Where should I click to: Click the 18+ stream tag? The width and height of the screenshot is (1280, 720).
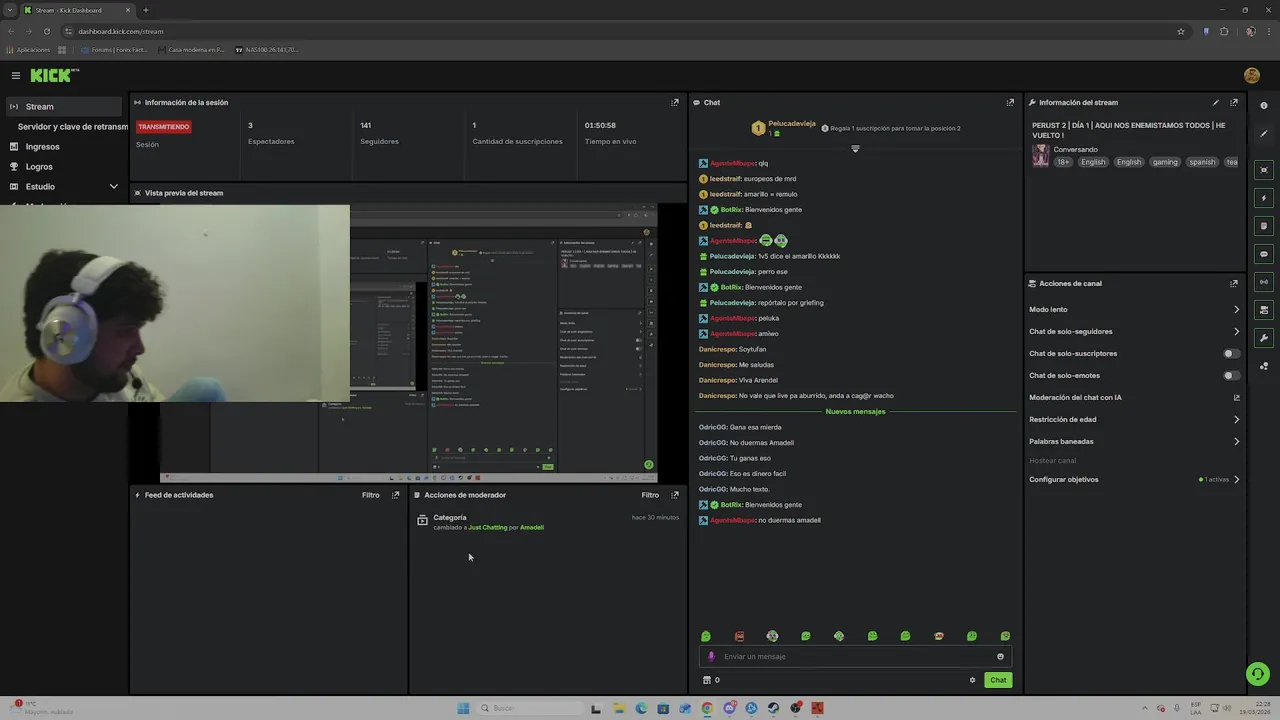pyautogui.click(x=1063, y=162)
